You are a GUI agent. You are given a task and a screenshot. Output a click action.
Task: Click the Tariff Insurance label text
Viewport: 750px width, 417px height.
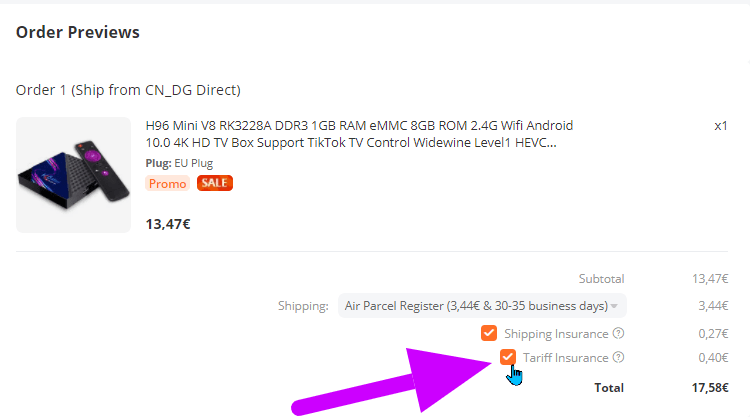(565, 358)
